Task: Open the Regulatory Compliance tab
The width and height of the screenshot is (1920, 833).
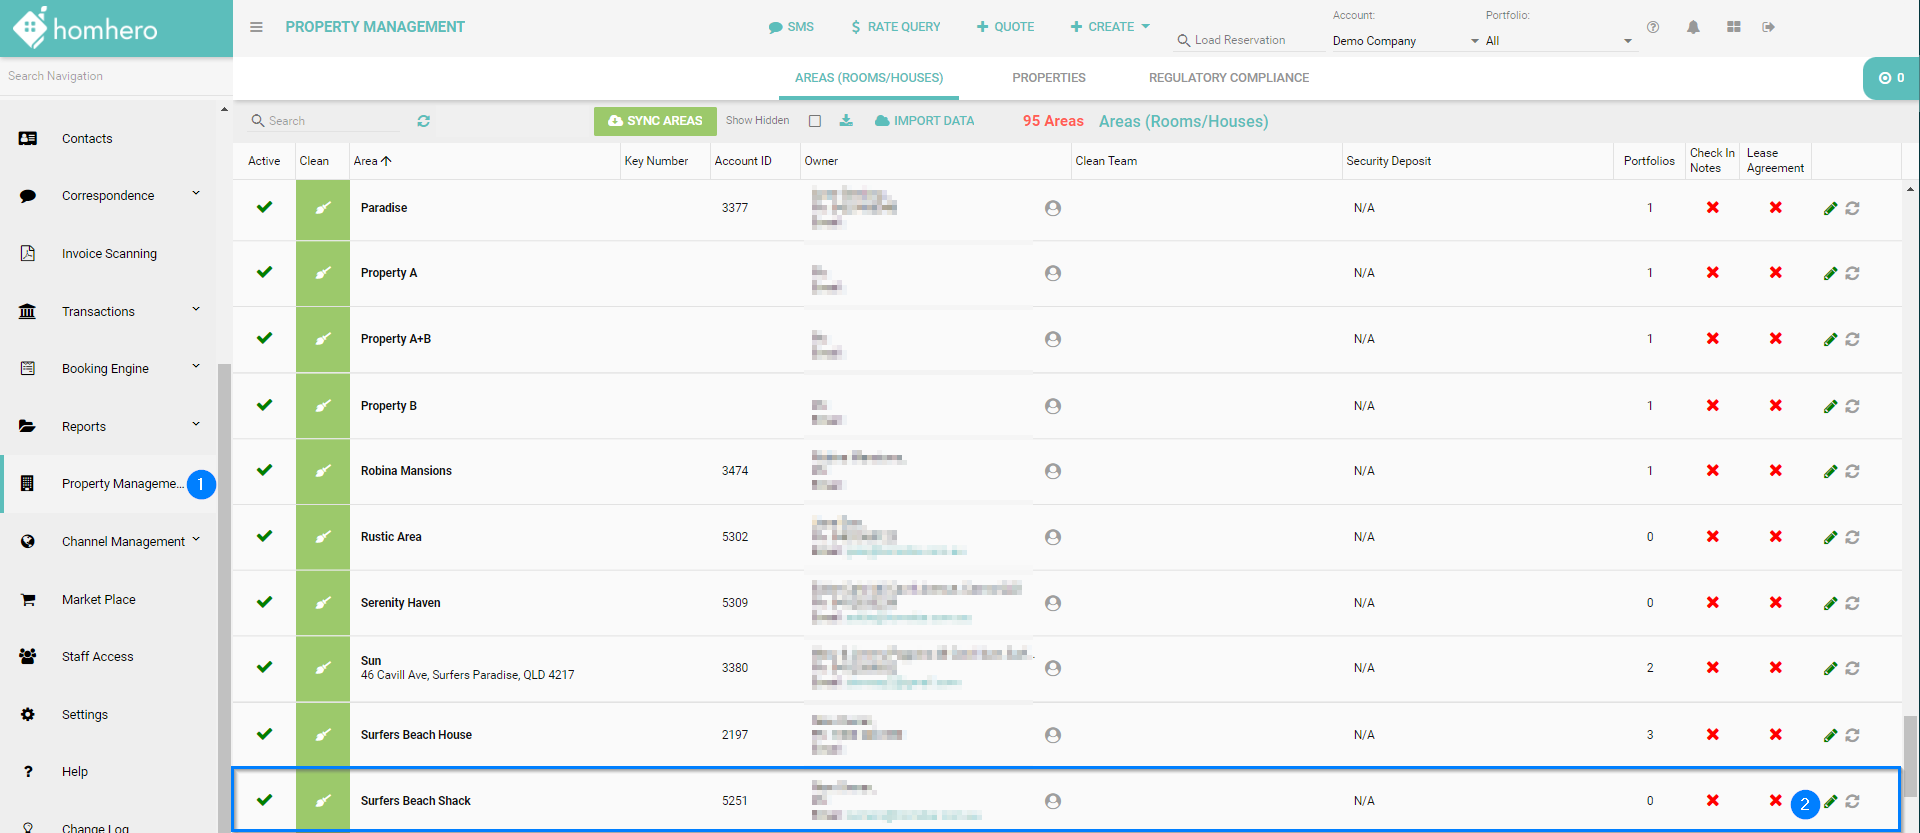Action: click(1228, 78)
